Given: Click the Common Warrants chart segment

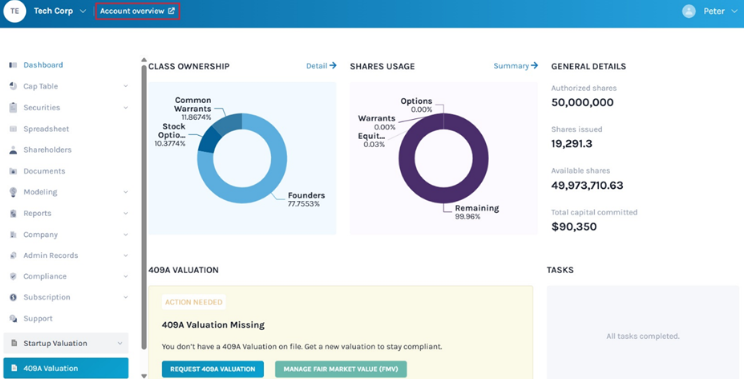Looking at the screenshot, I should (229, 124).
